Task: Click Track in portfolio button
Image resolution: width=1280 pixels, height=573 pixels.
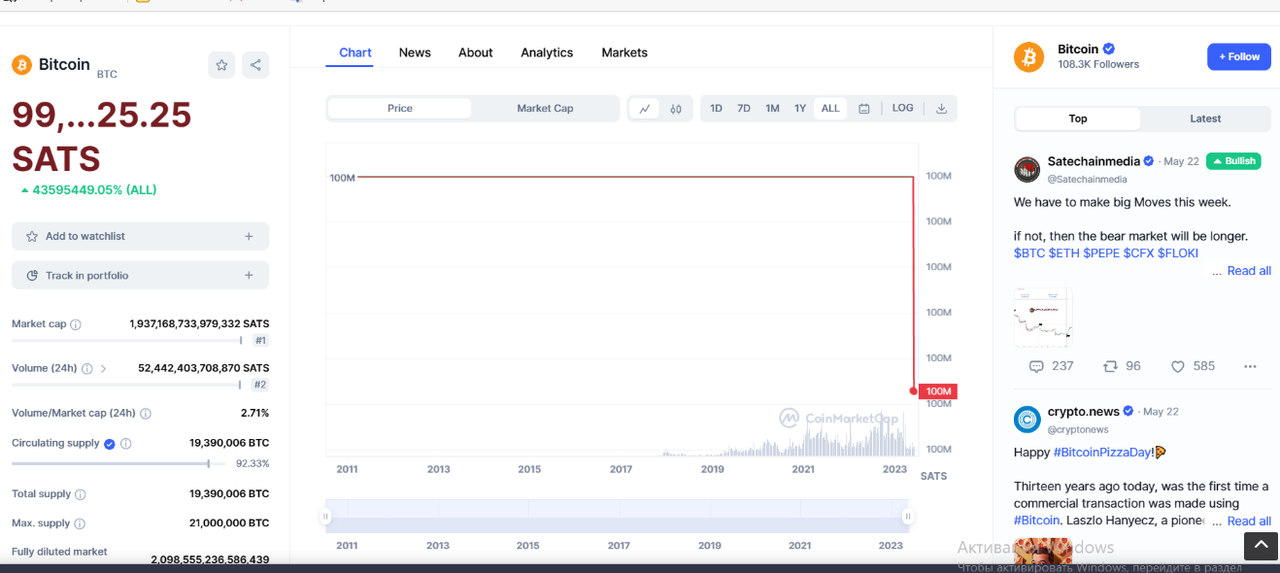Action: (x=140, y=275)
